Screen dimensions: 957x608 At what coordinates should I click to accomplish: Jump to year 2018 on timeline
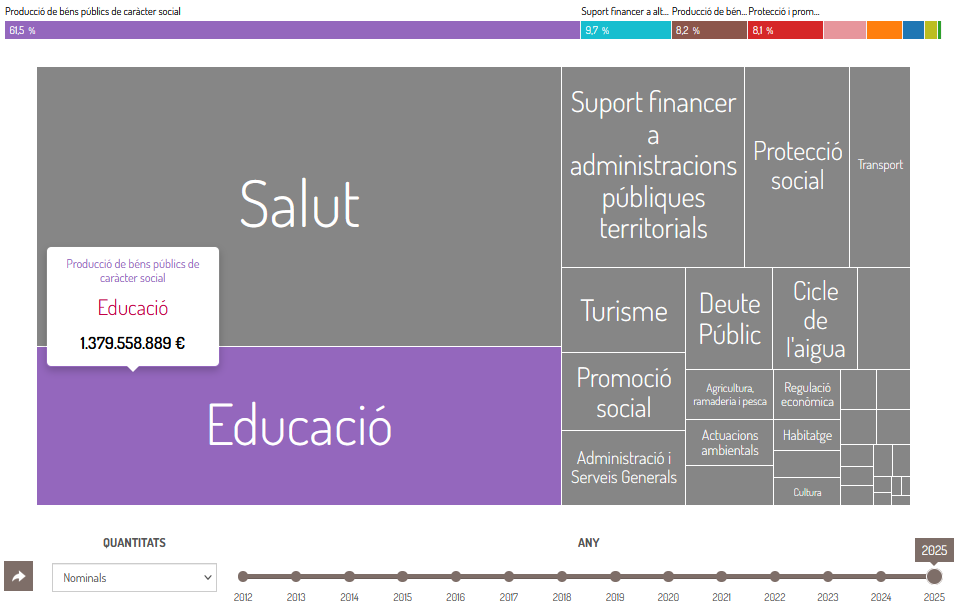tap(562, 576)
